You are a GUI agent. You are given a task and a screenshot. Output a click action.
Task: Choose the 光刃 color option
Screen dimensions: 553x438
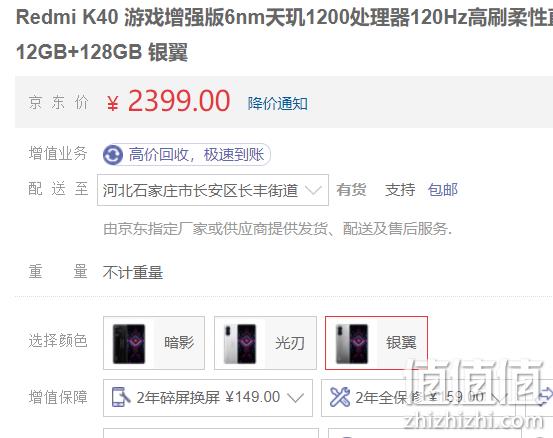coord(265,343)
